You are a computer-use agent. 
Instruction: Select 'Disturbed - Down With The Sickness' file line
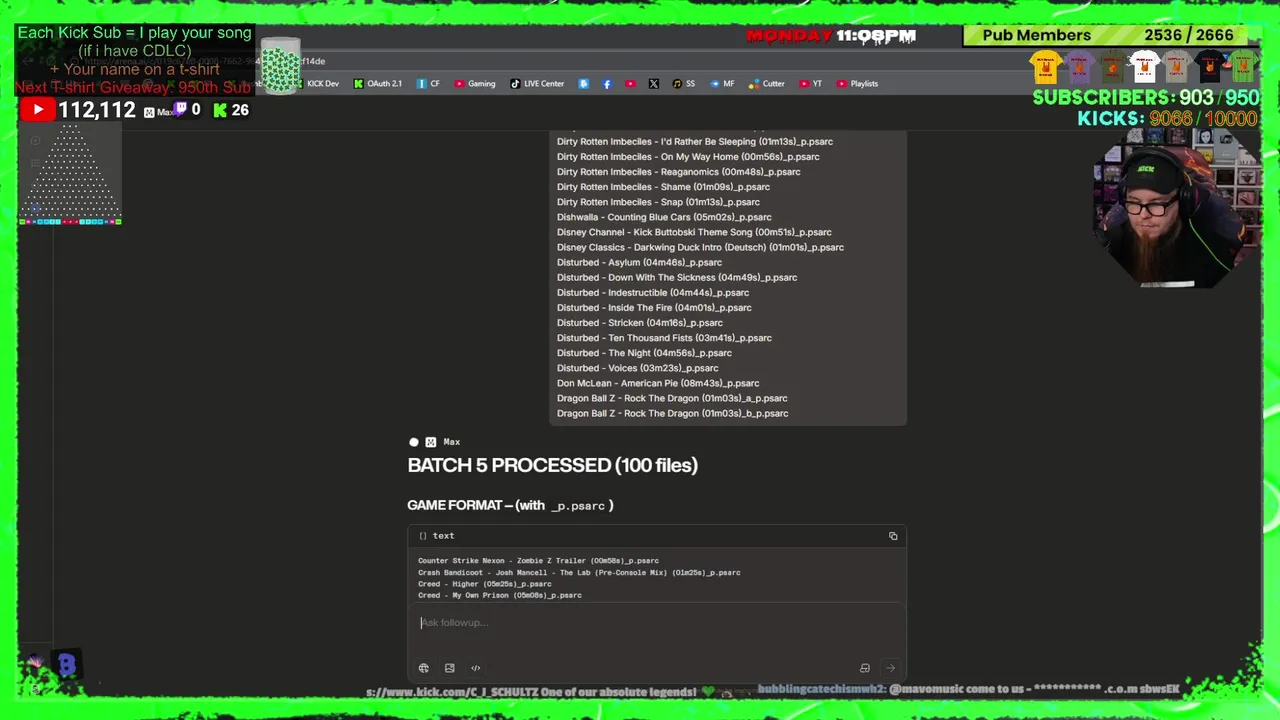[x=677, y=278]
